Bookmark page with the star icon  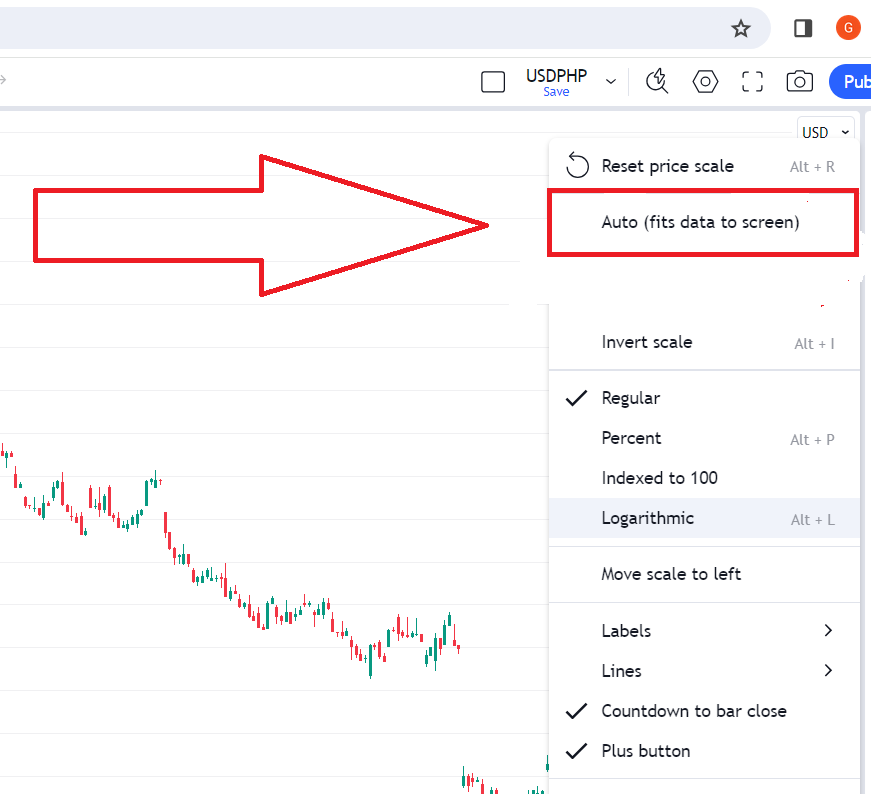coord(740,28)
